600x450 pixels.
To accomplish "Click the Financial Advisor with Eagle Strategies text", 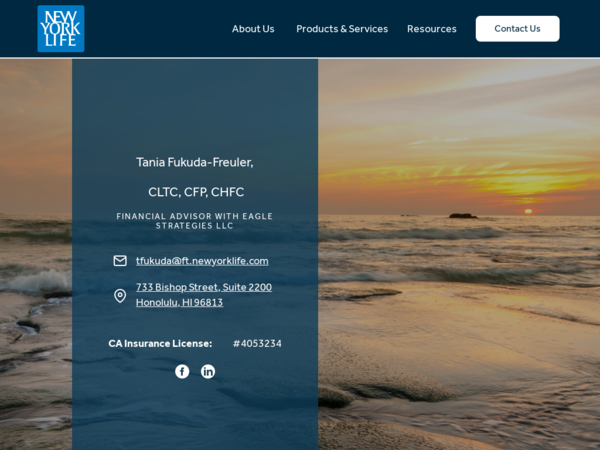I will coord(195,221).
